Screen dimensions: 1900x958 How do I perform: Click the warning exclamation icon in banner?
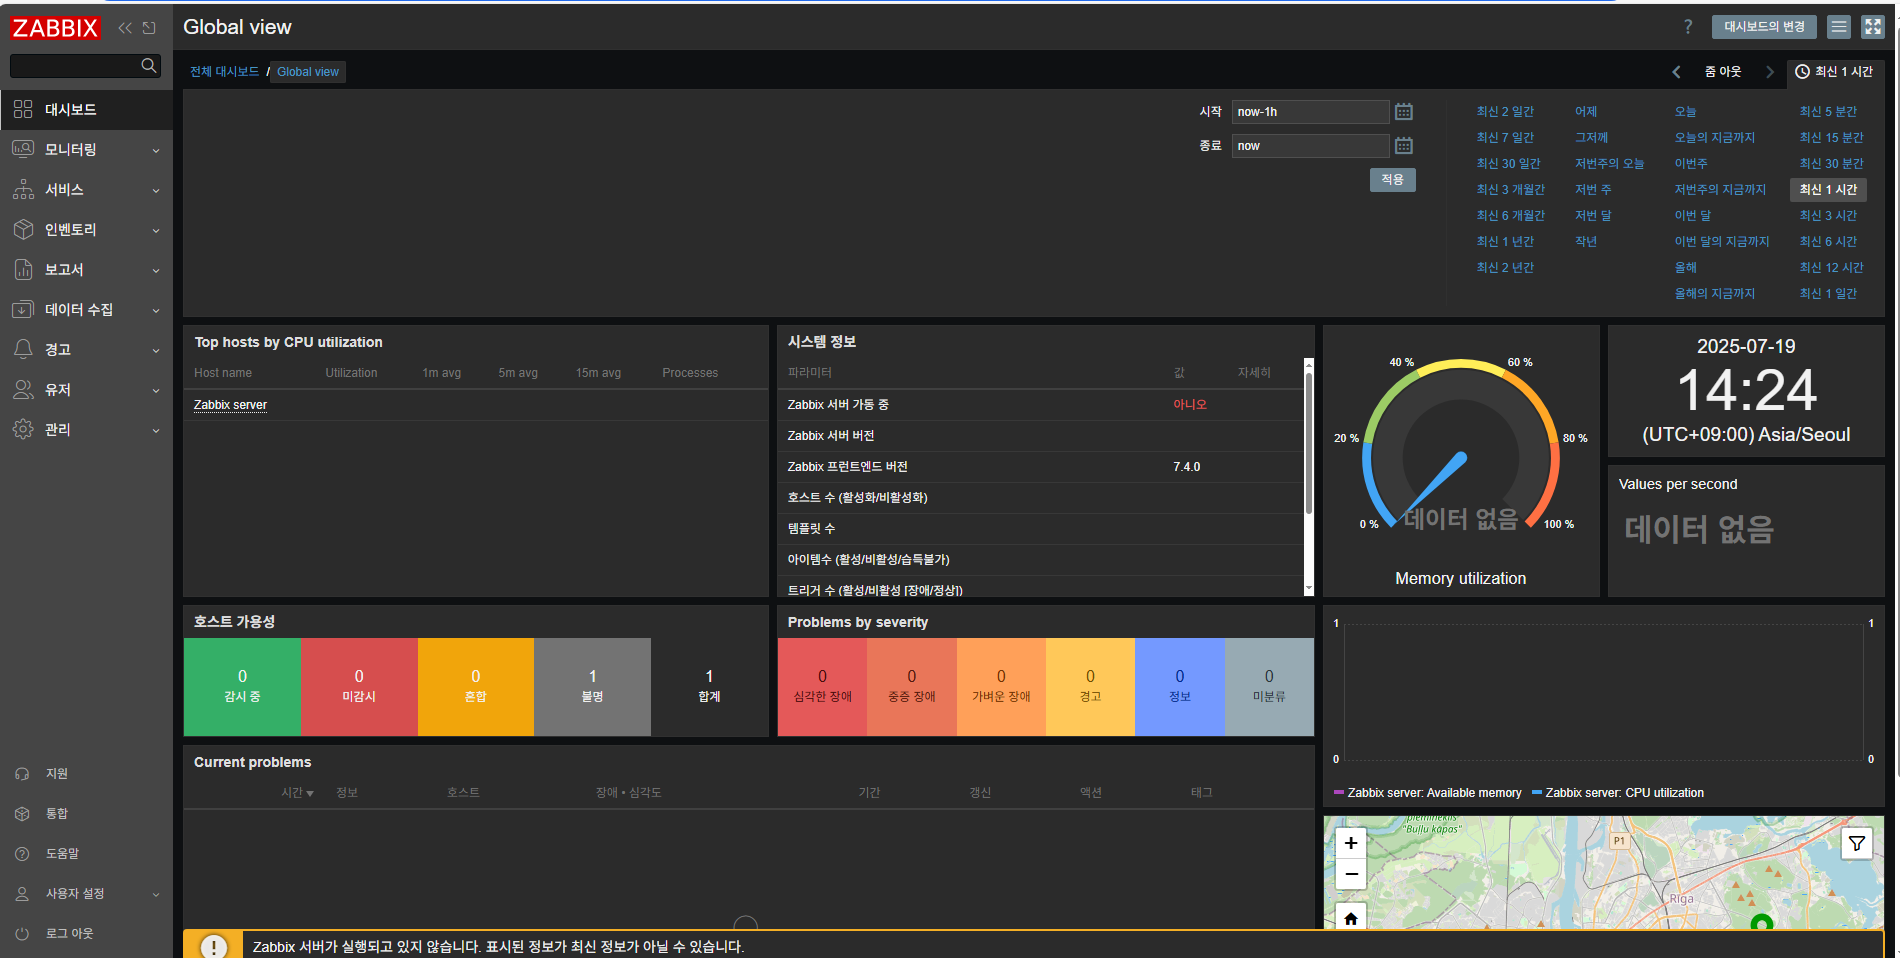pyautogui.click(x=213, y=946)
